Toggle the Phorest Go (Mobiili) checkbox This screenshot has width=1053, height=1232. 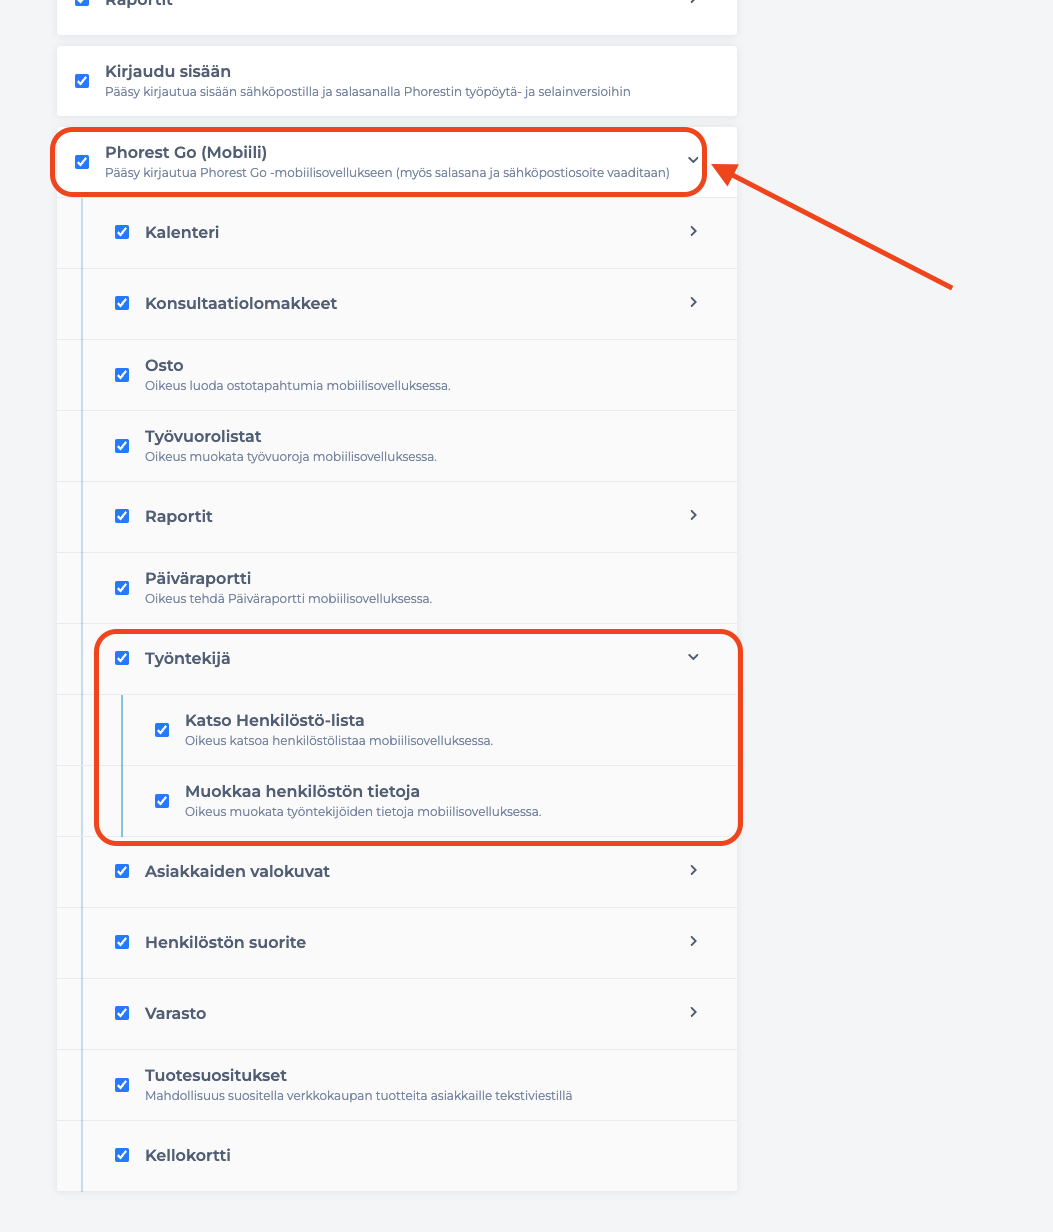tap(82, 162)
